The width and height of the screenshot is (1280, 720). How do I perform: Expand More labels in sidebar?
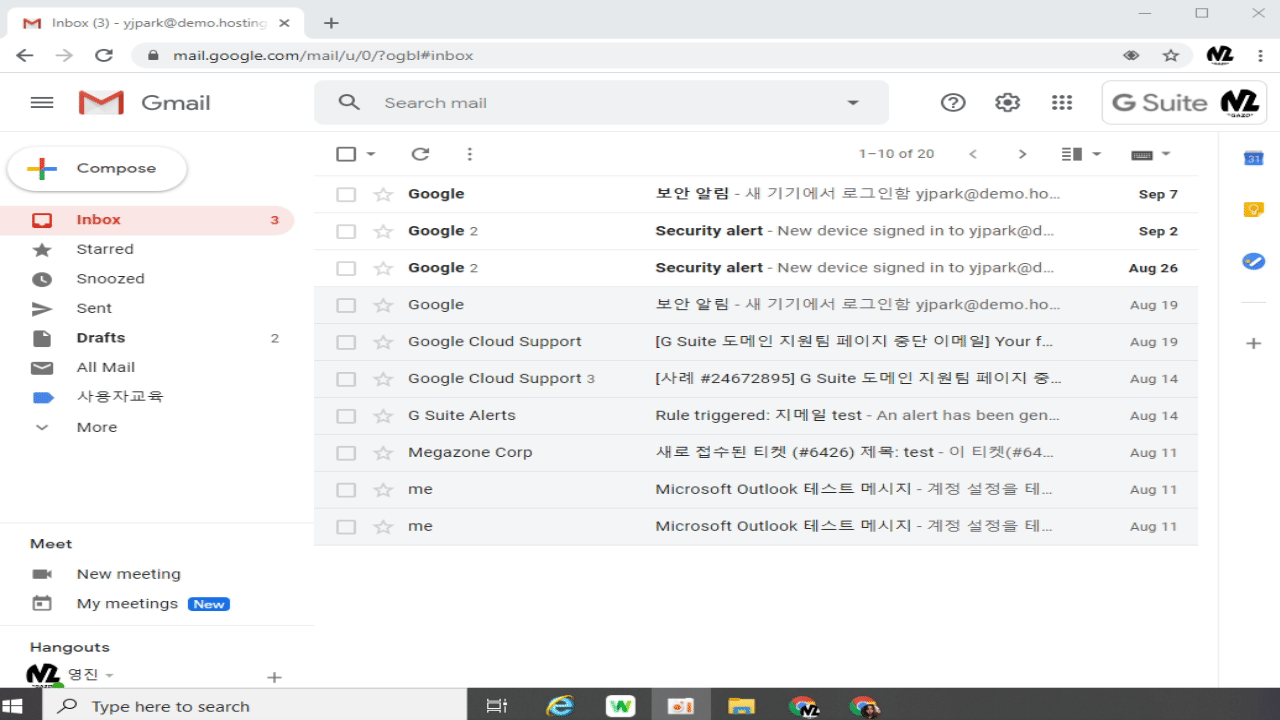point(97,427)
